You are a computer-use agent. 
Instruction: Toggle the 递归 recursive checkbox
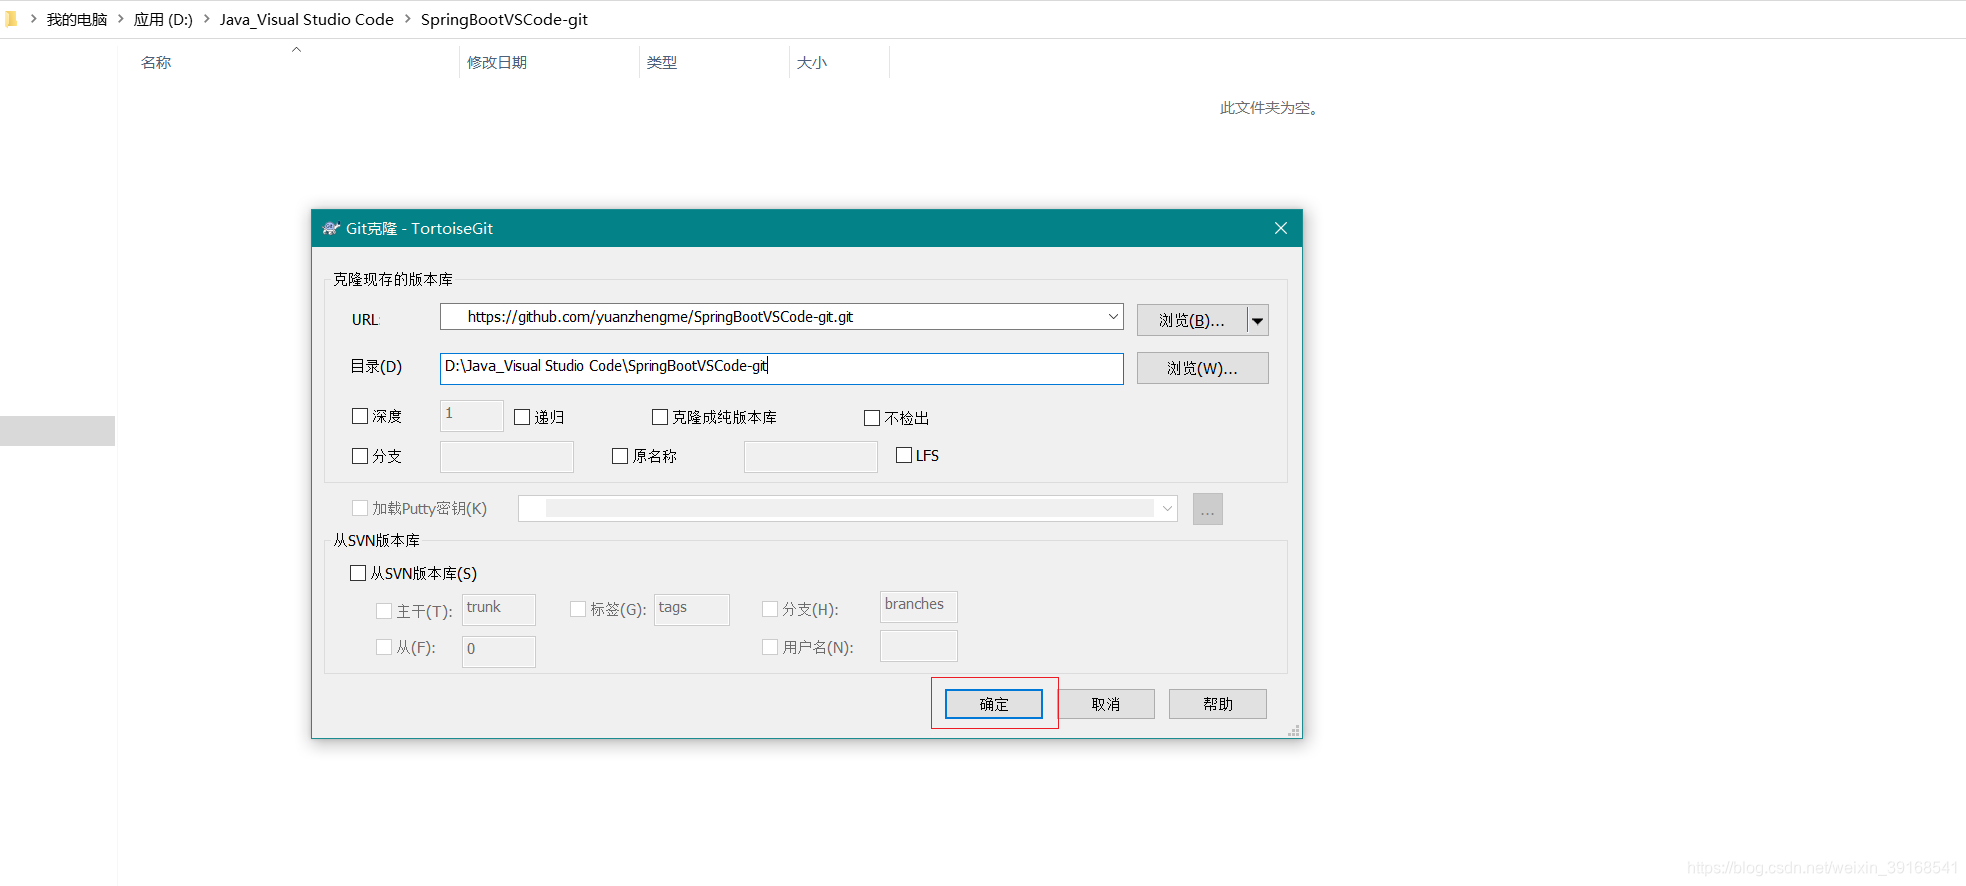click(x=522, y=417)
